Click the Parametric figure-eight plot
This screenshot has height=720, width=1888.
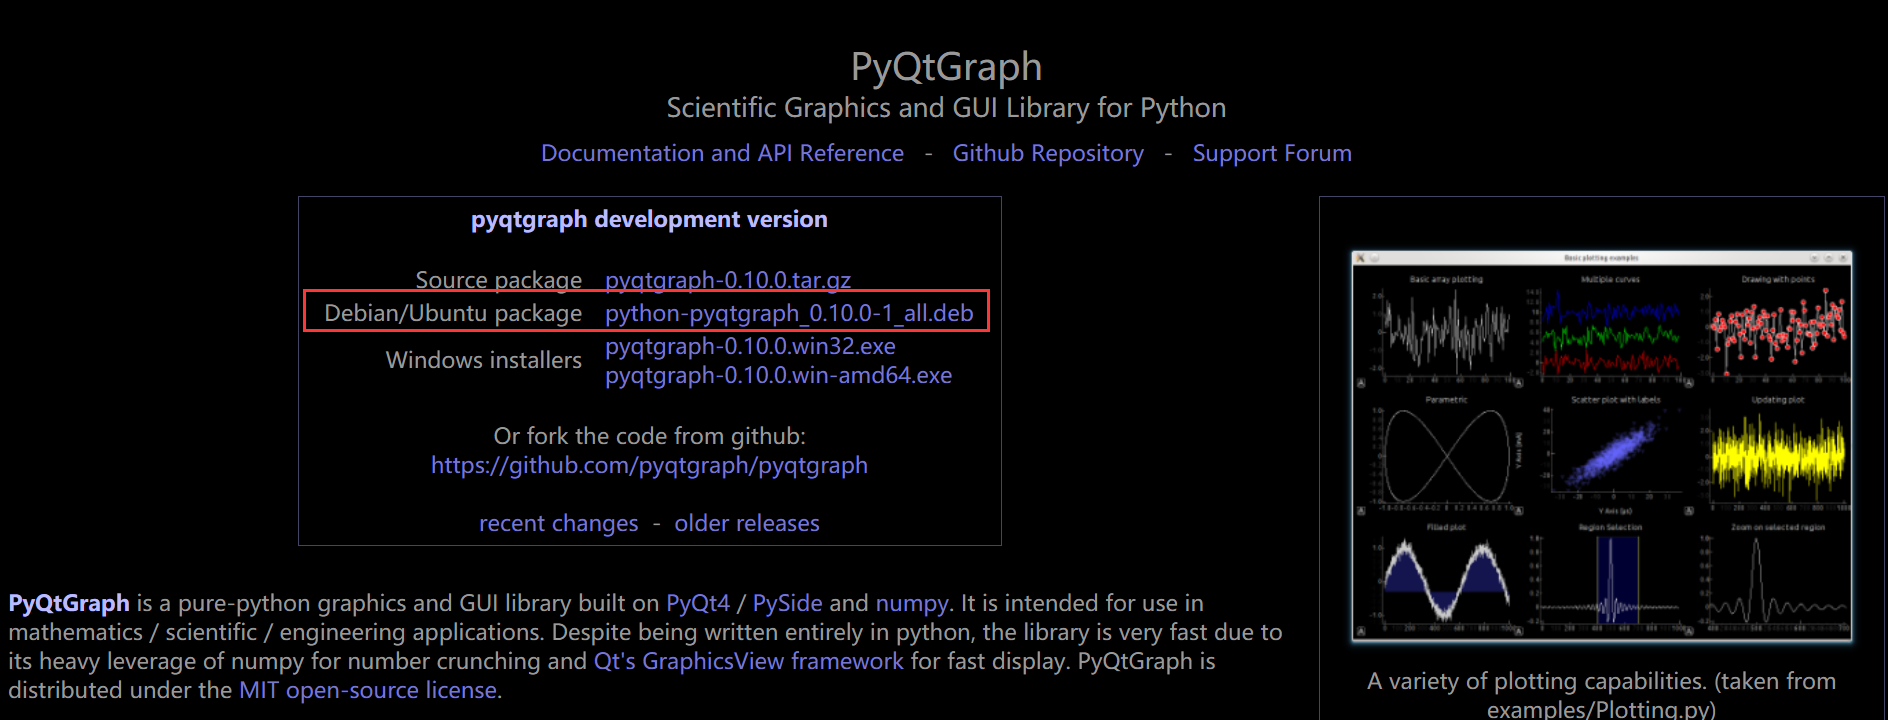pos(1446,455)
